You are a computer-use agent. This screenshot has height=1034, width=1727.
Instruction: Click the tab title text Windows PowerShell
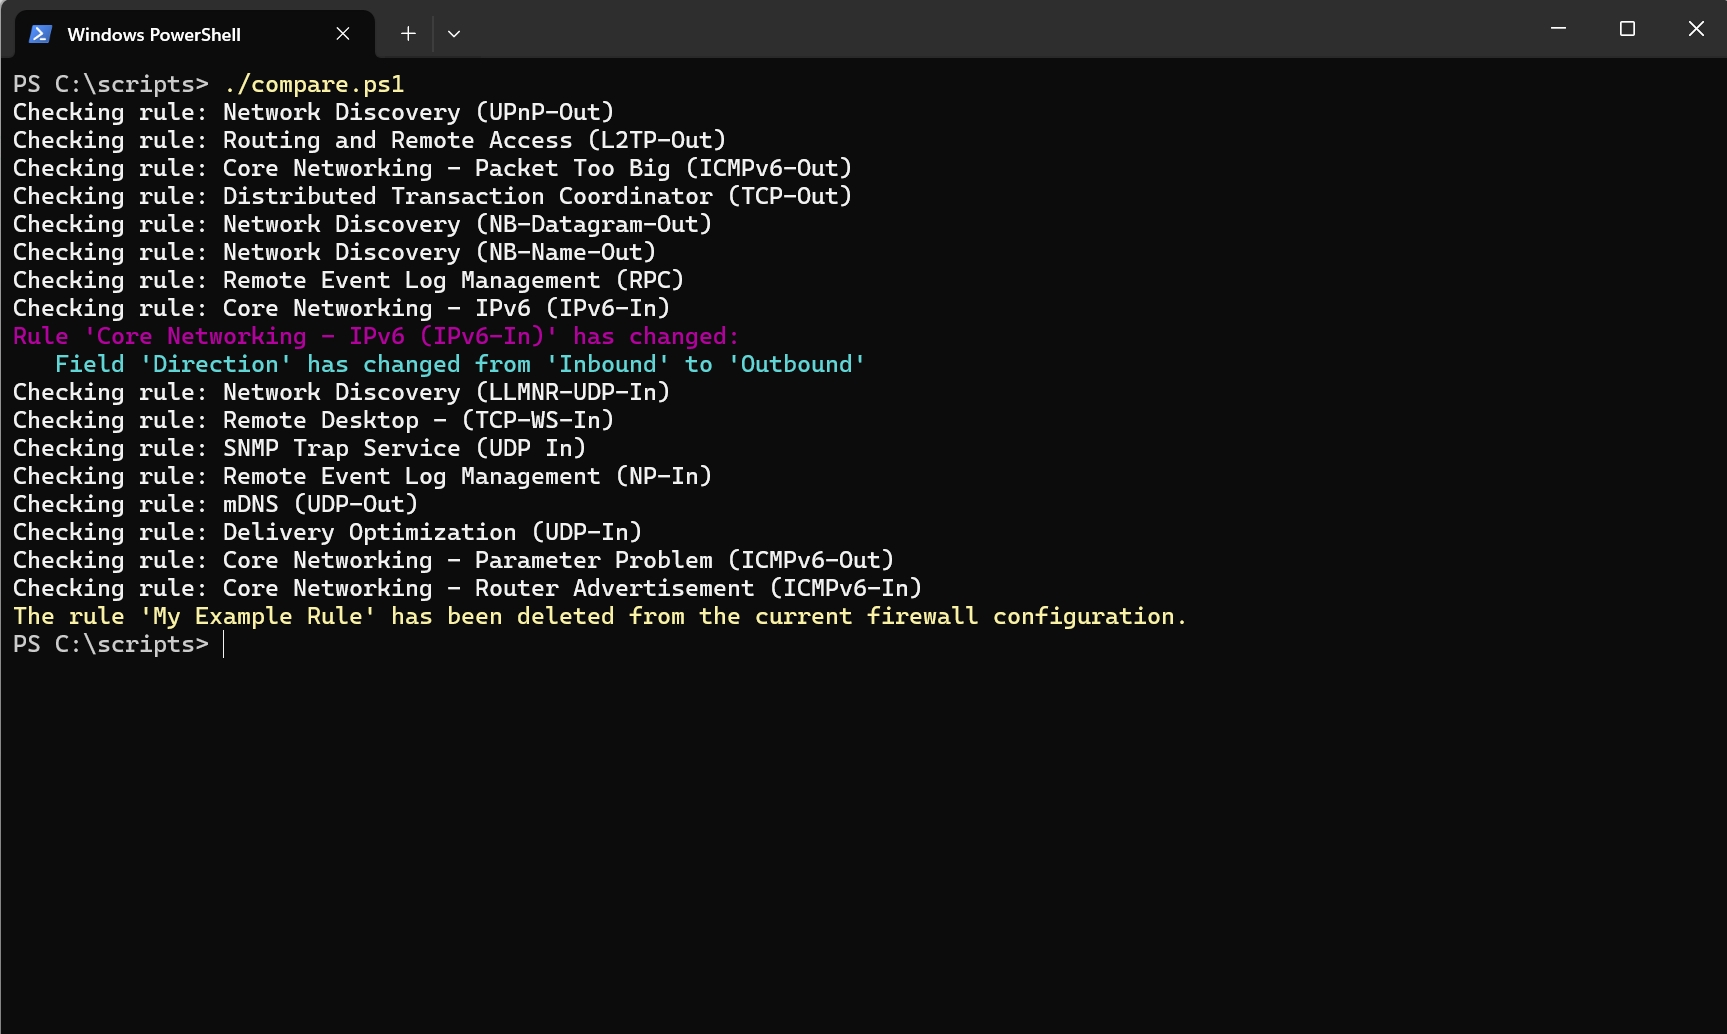[x=154, y=34]
